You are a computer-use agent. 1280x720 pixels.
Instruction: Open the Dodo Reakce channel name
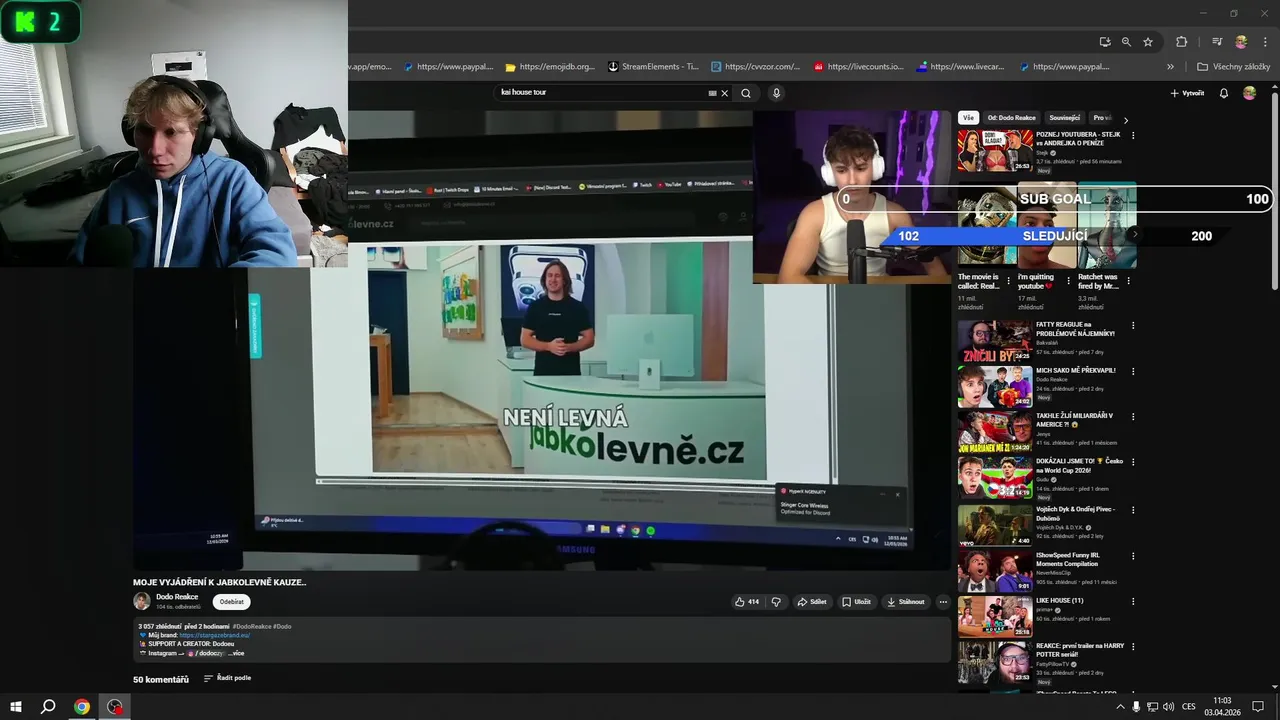[x=177, y=597]
